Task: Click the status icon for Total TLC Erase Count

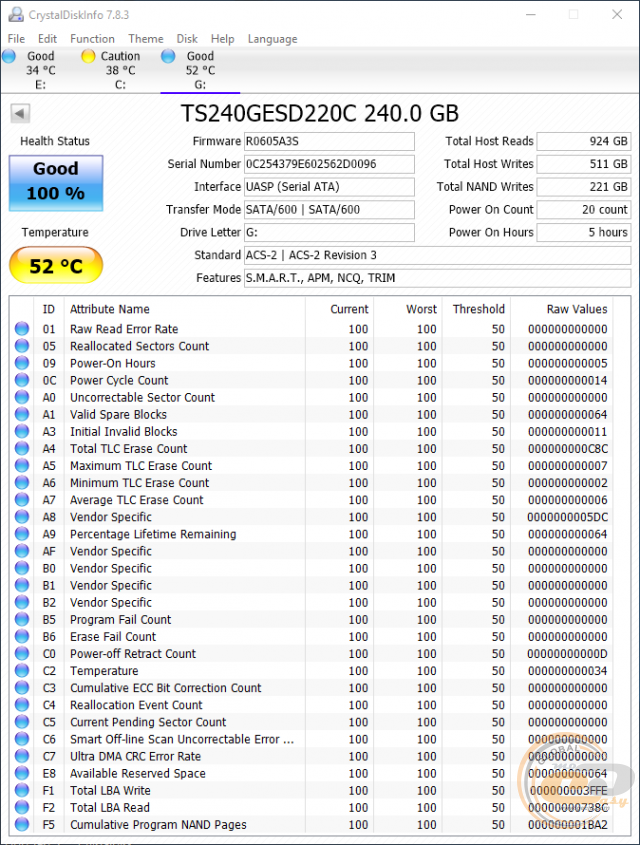Action: pos(22,448)
